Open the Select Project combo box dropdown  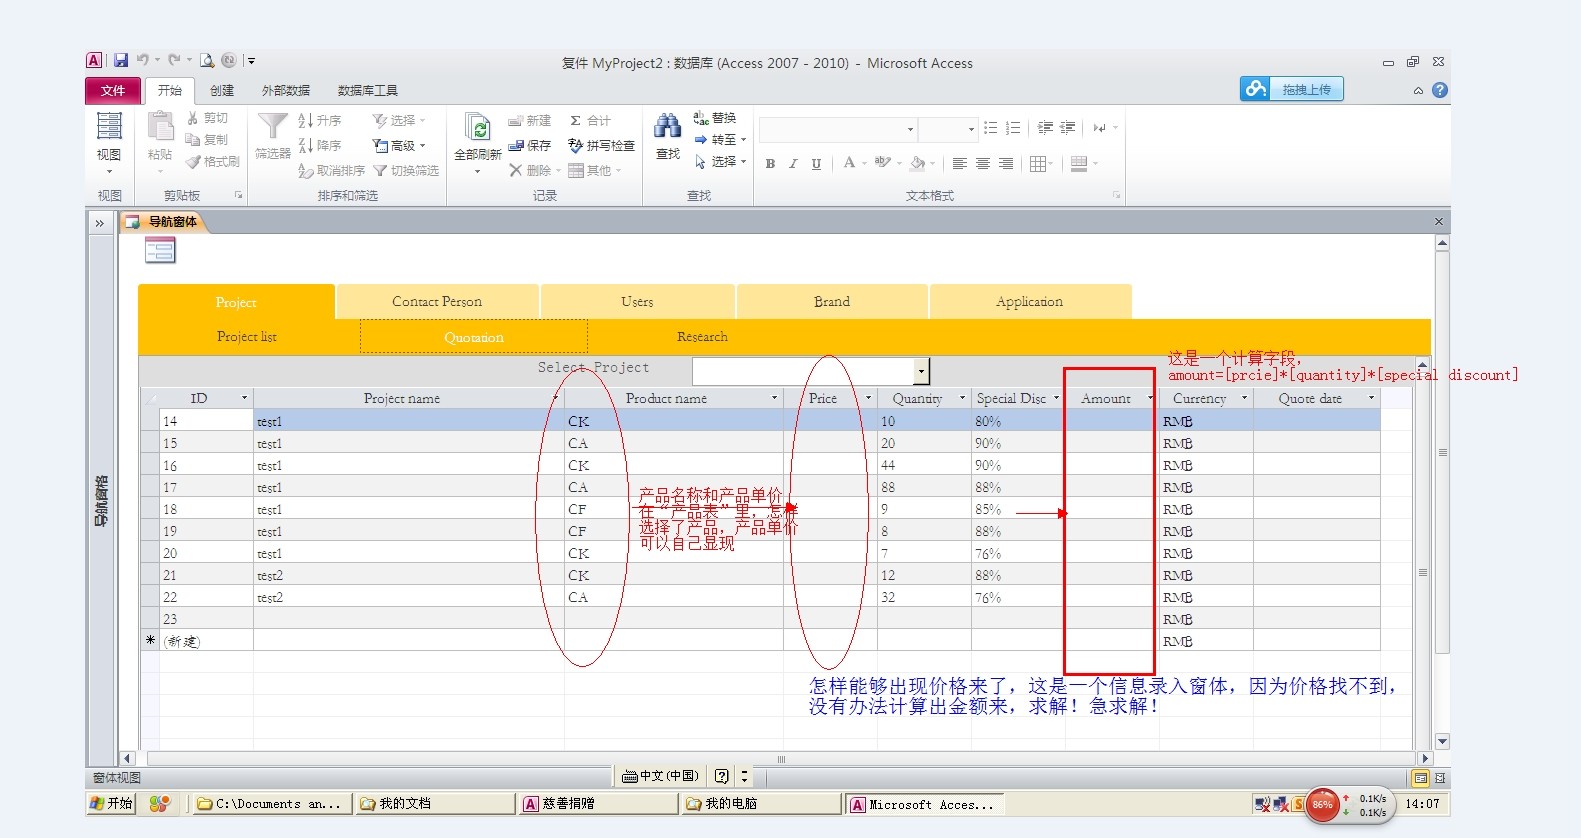[921, 371]
